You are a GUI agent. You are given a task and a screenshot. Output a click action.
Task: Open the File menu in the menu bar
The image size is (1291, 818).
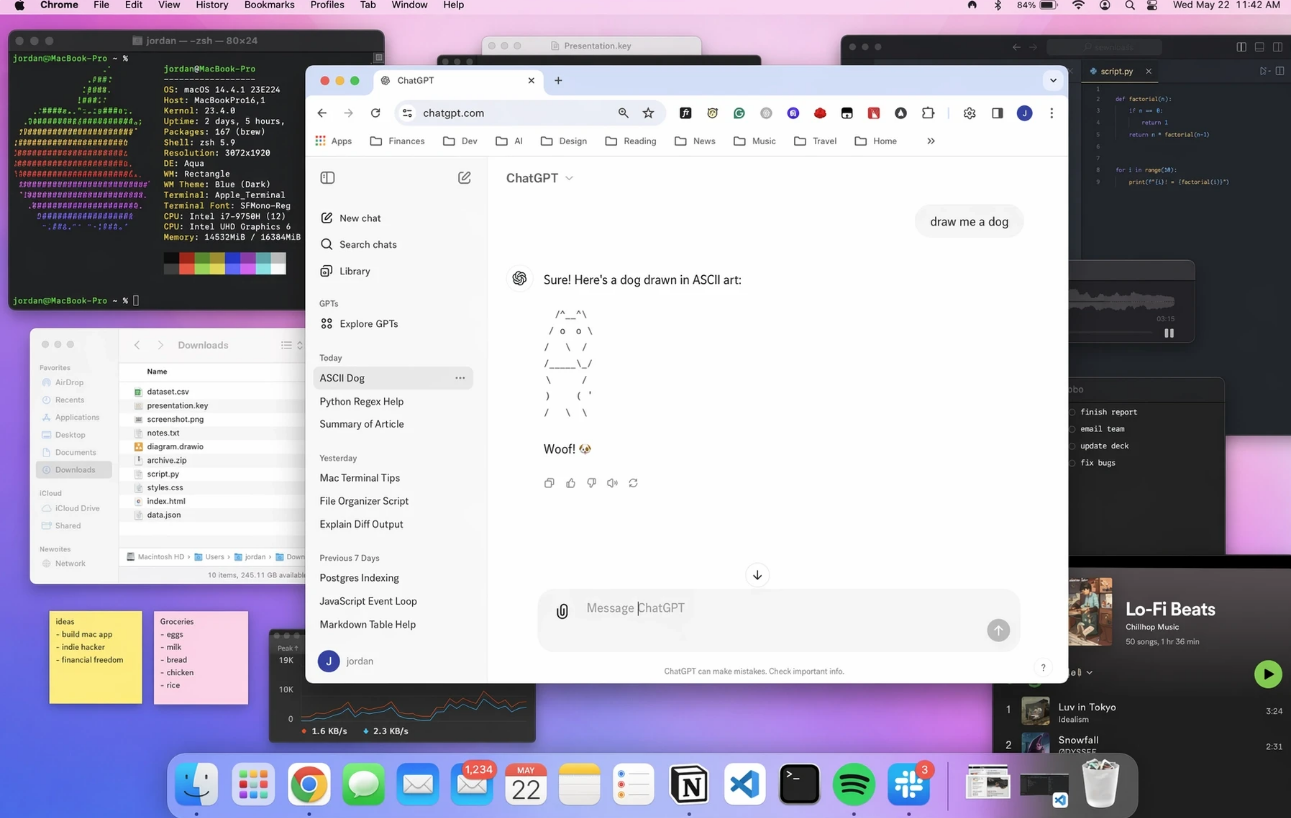tap(101, 5)
